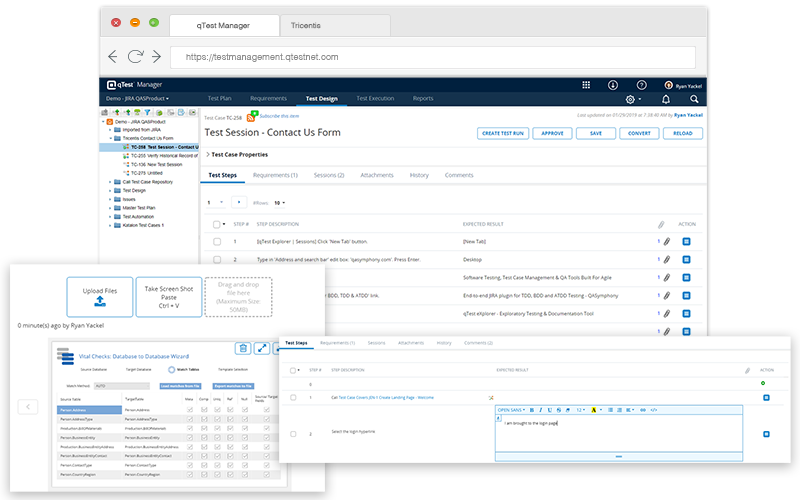The width and height of the screenshot is (800, 500).
Task: Open the Reports menu
Action: (x=423, y=98)
